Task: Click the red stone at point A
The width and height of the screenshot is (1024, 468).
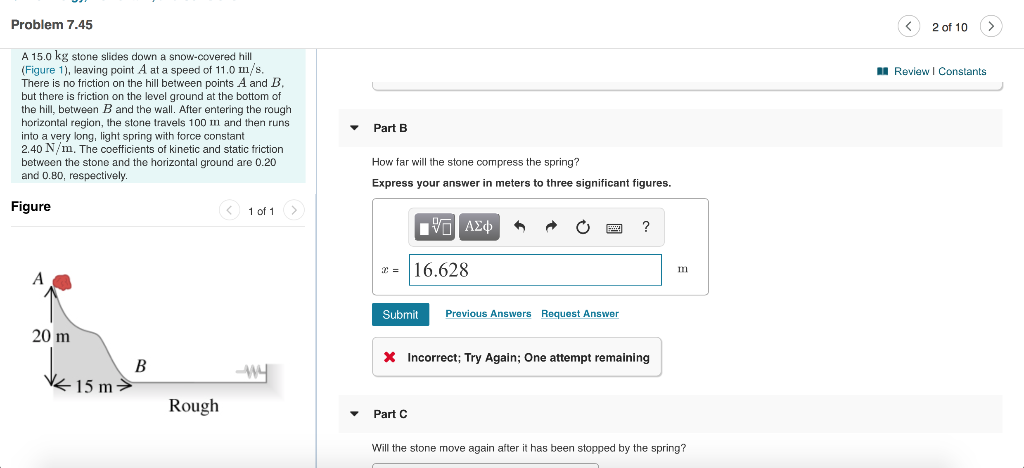Action: coord(61,281)
